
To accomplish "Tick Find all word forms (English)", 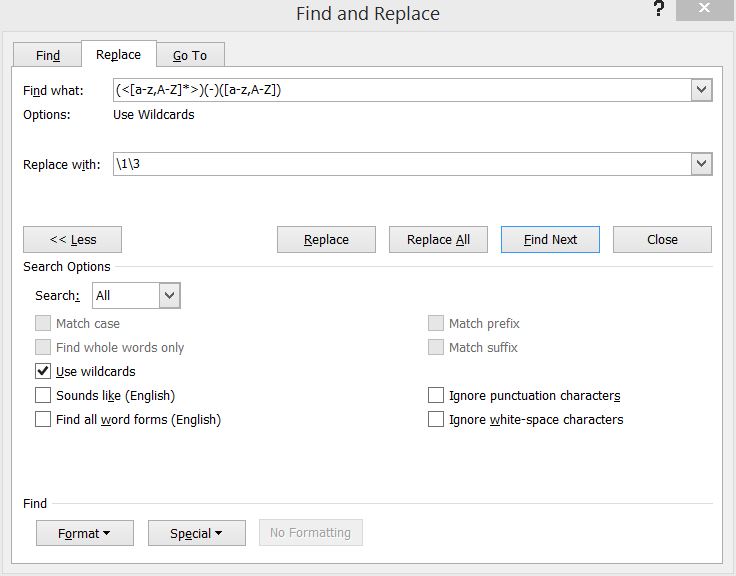I will pos(43,419).
